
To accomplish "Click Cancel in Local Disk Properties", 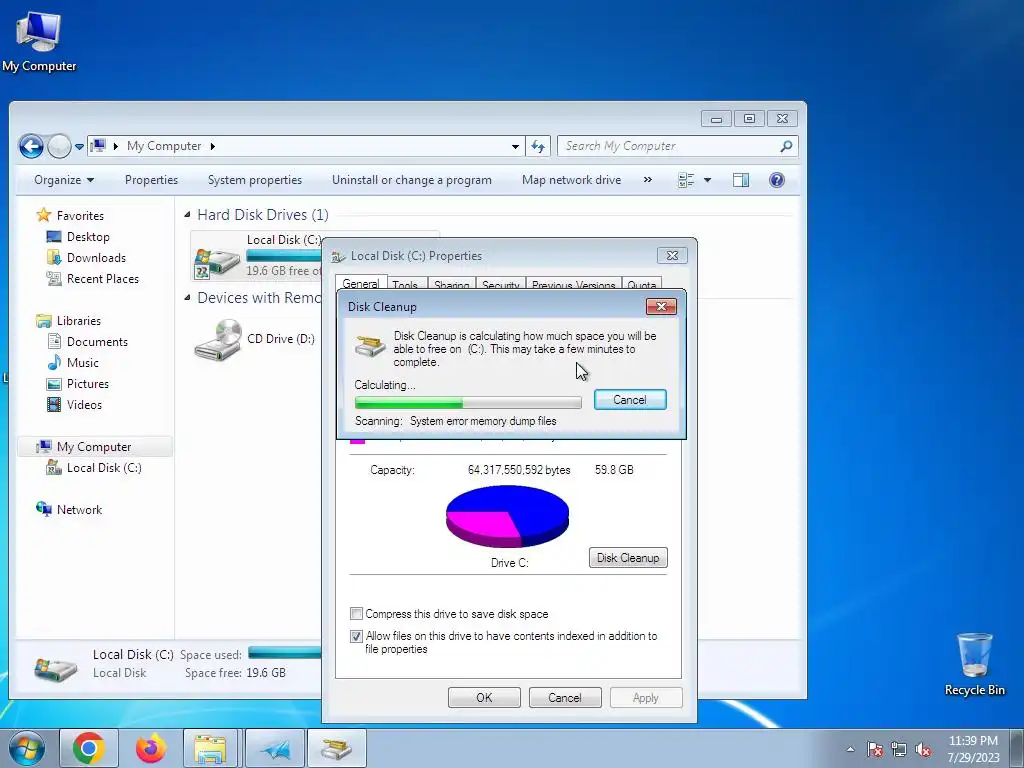I will point(565,697).
